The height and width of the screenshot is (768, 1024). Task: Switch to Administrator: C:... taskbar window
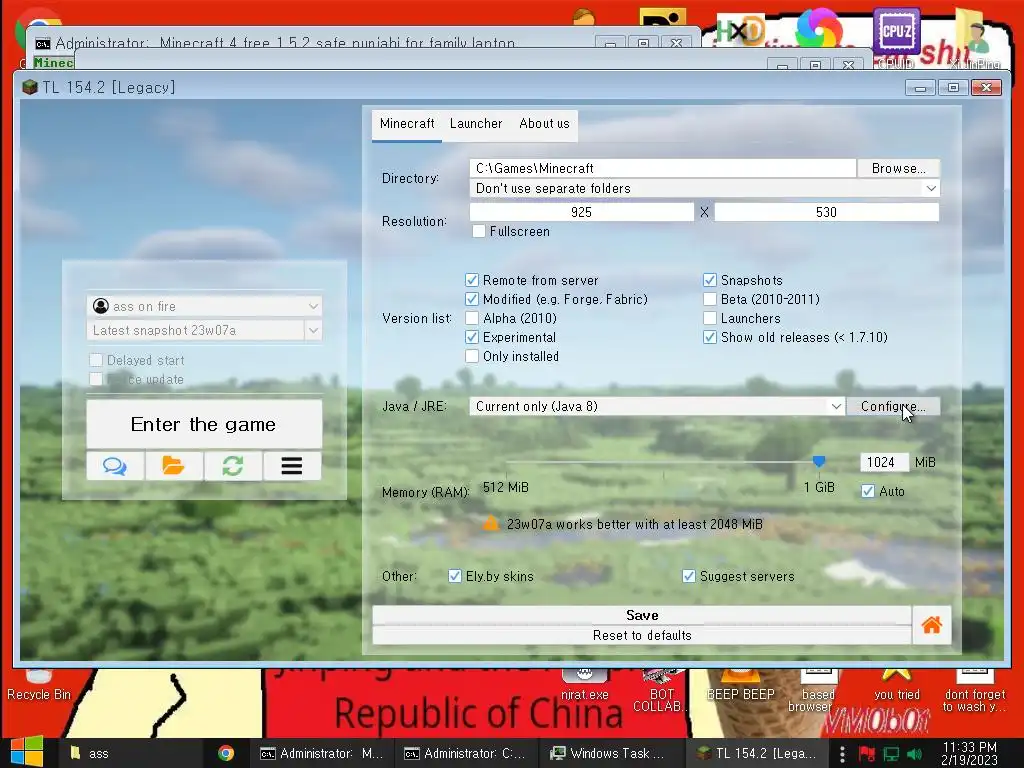tap(465, 753)
